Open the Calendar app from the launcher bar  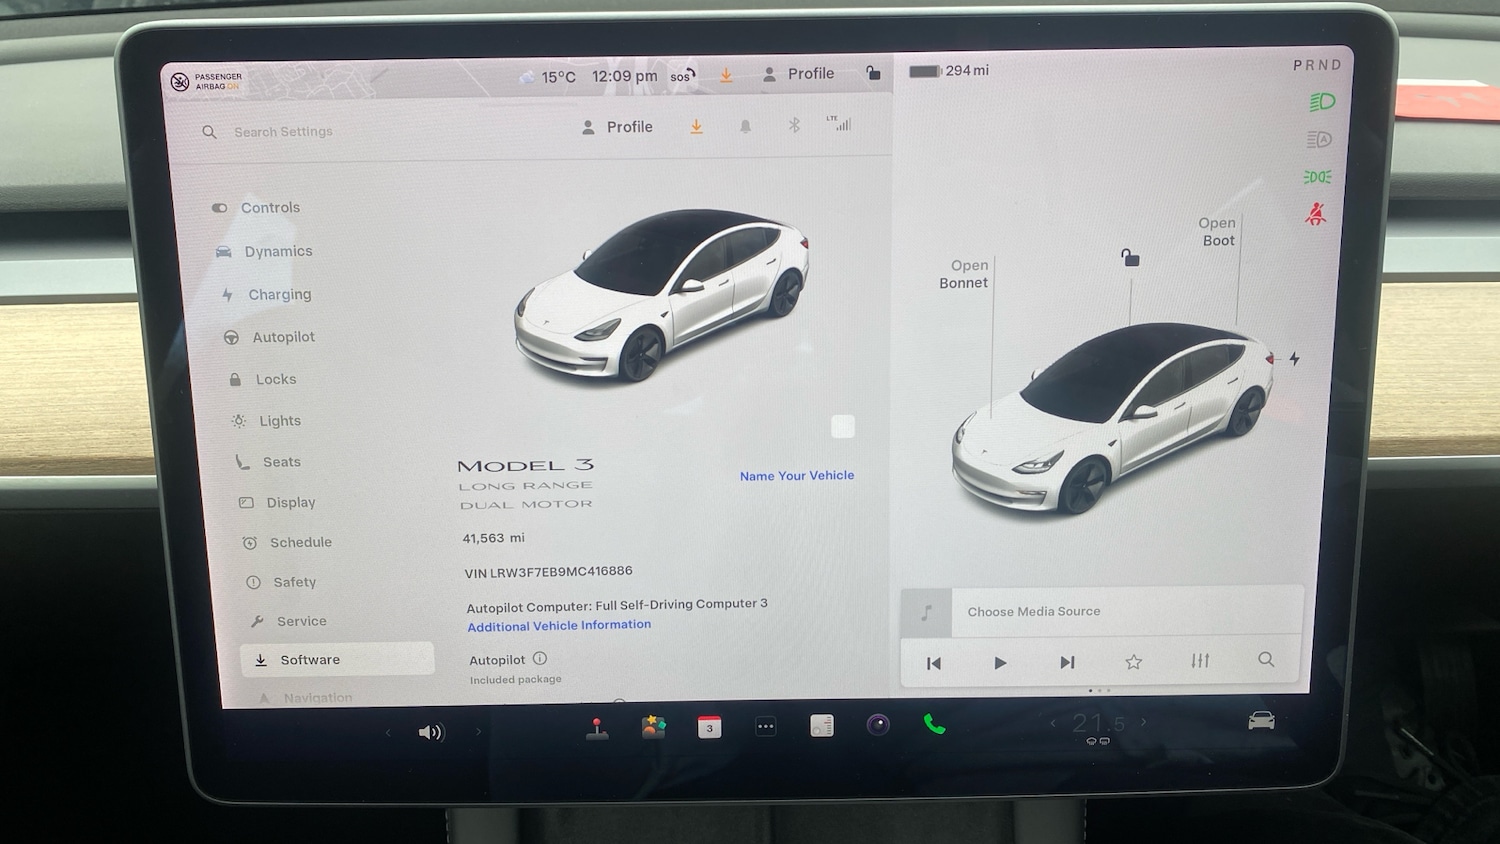(x=709, y=726)
